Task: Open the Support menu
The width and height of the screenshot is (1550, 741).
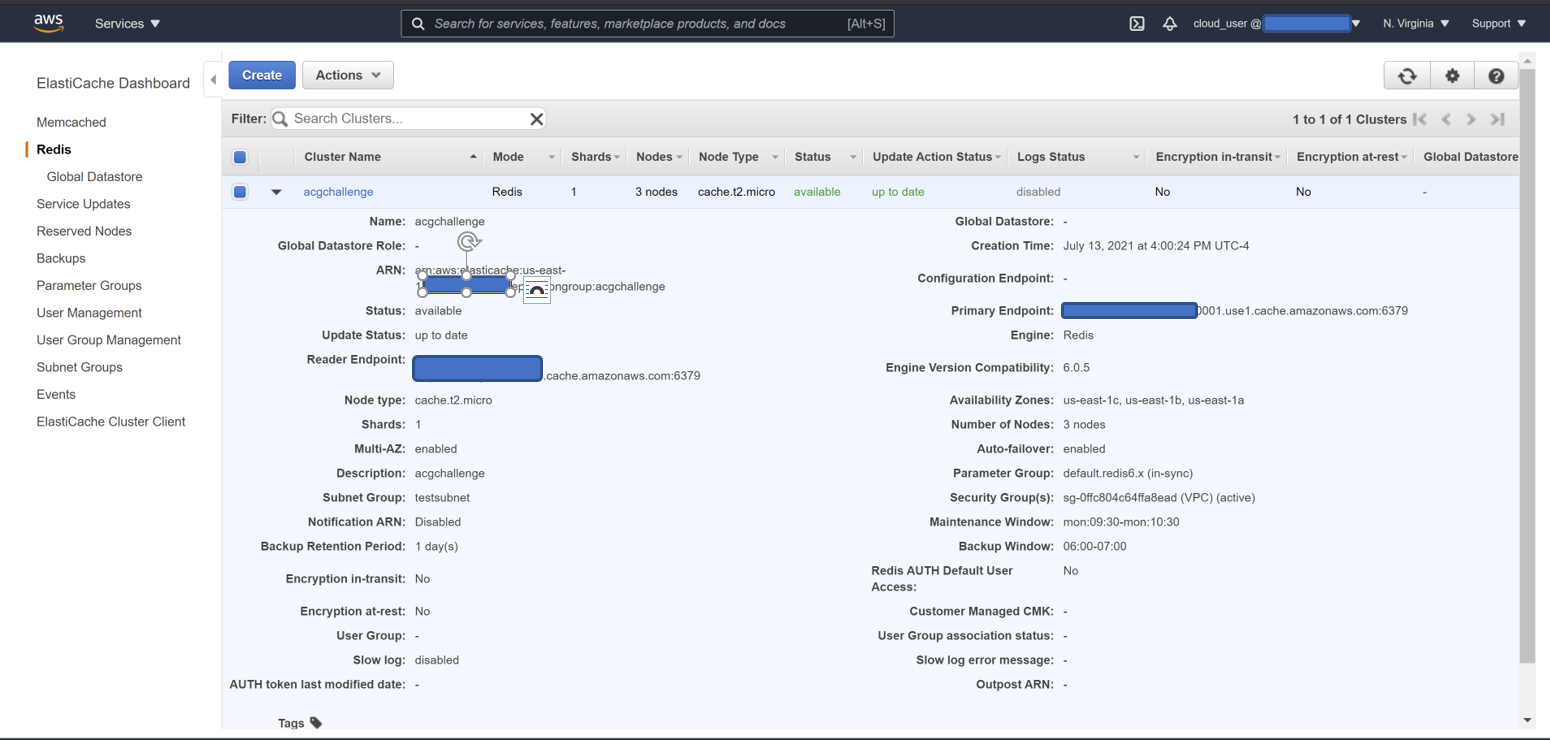Action: pos(1499,23)
